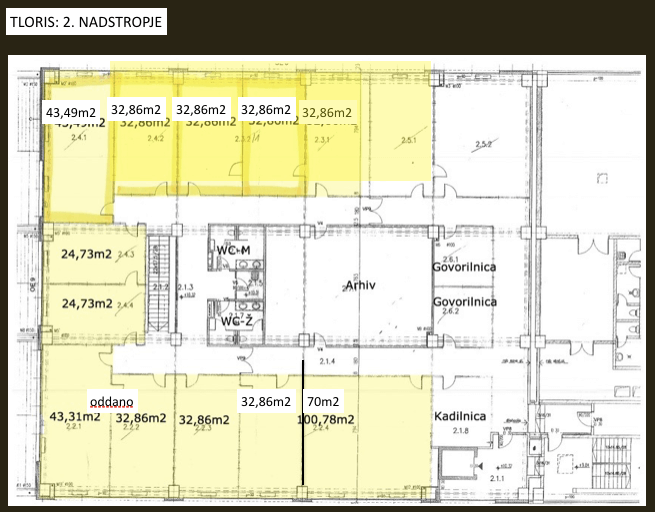Click the Govorilnica 2.6.1 room label
This screenshot has height=512, width=655.
point(464,269)
